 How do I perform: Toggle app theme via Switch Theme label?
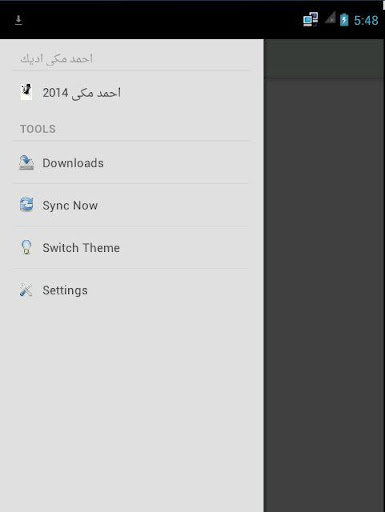81,248
